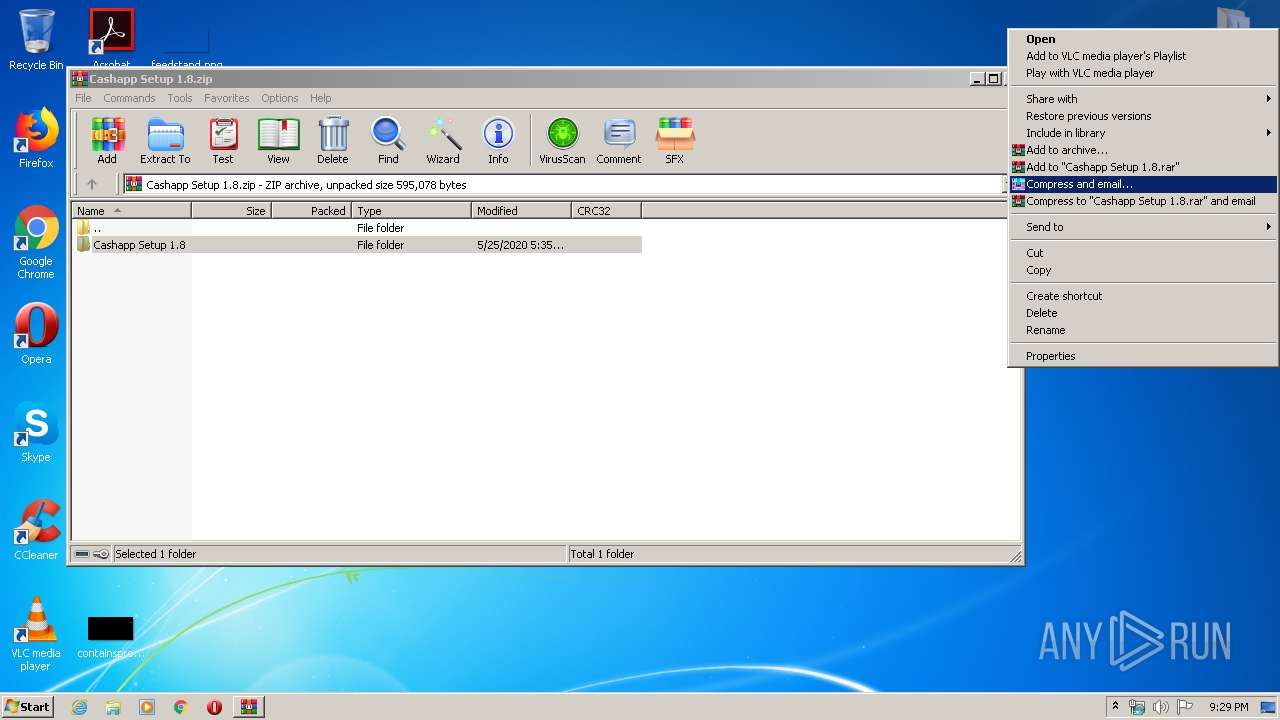Screen dimensions: 1280x720
Task: Switch to WinRAR taskbar button
Action: 248,707
